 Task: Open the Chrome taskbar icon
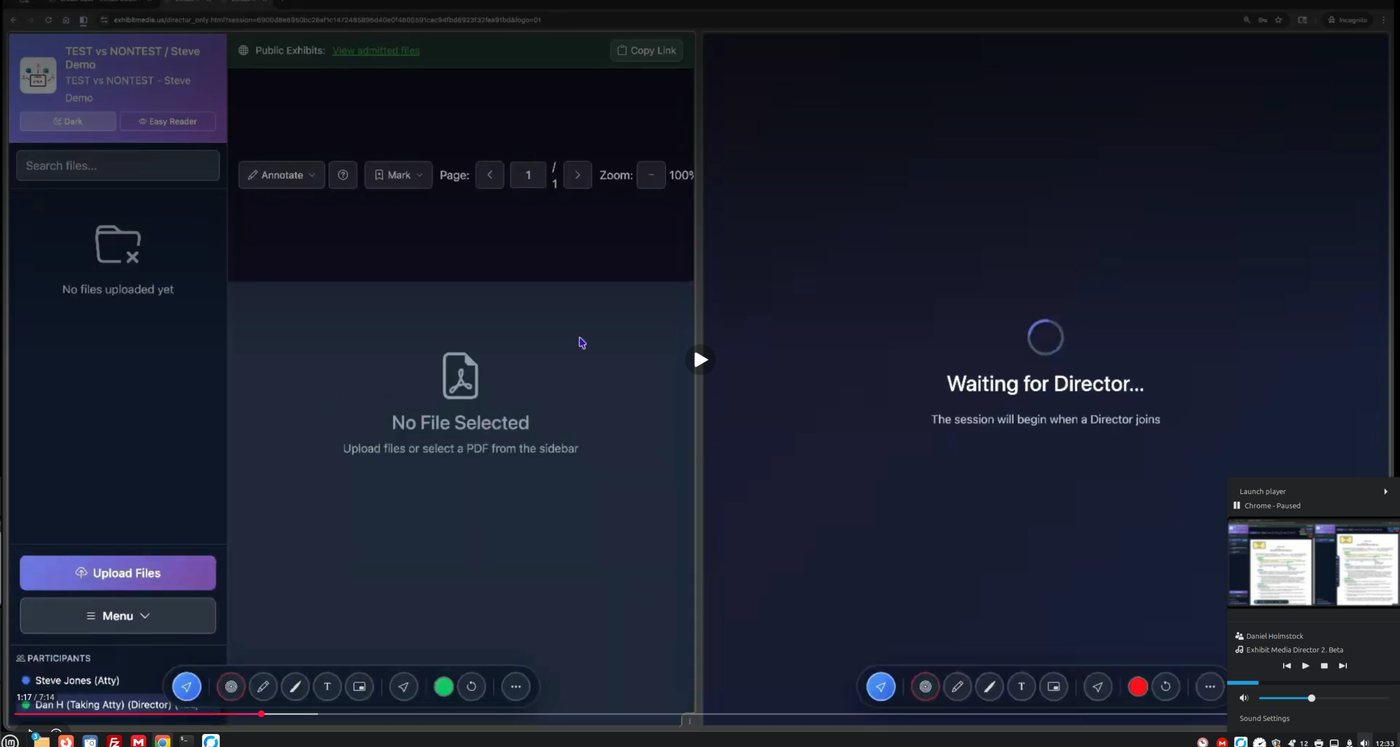tap(162, 741)
